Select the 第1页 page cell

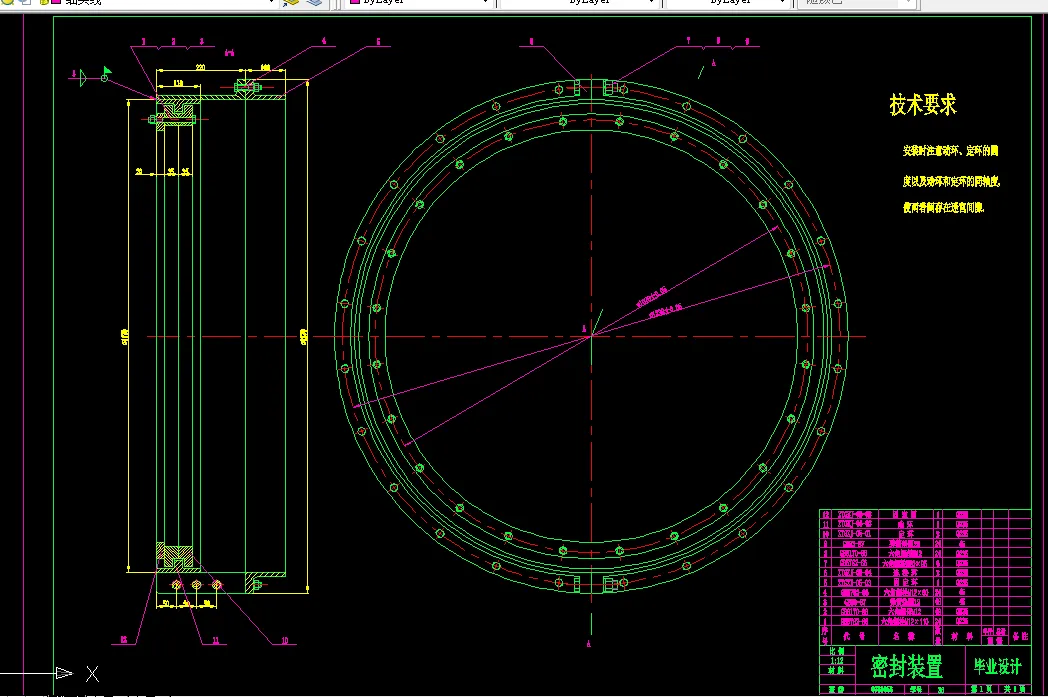[982, 689]
